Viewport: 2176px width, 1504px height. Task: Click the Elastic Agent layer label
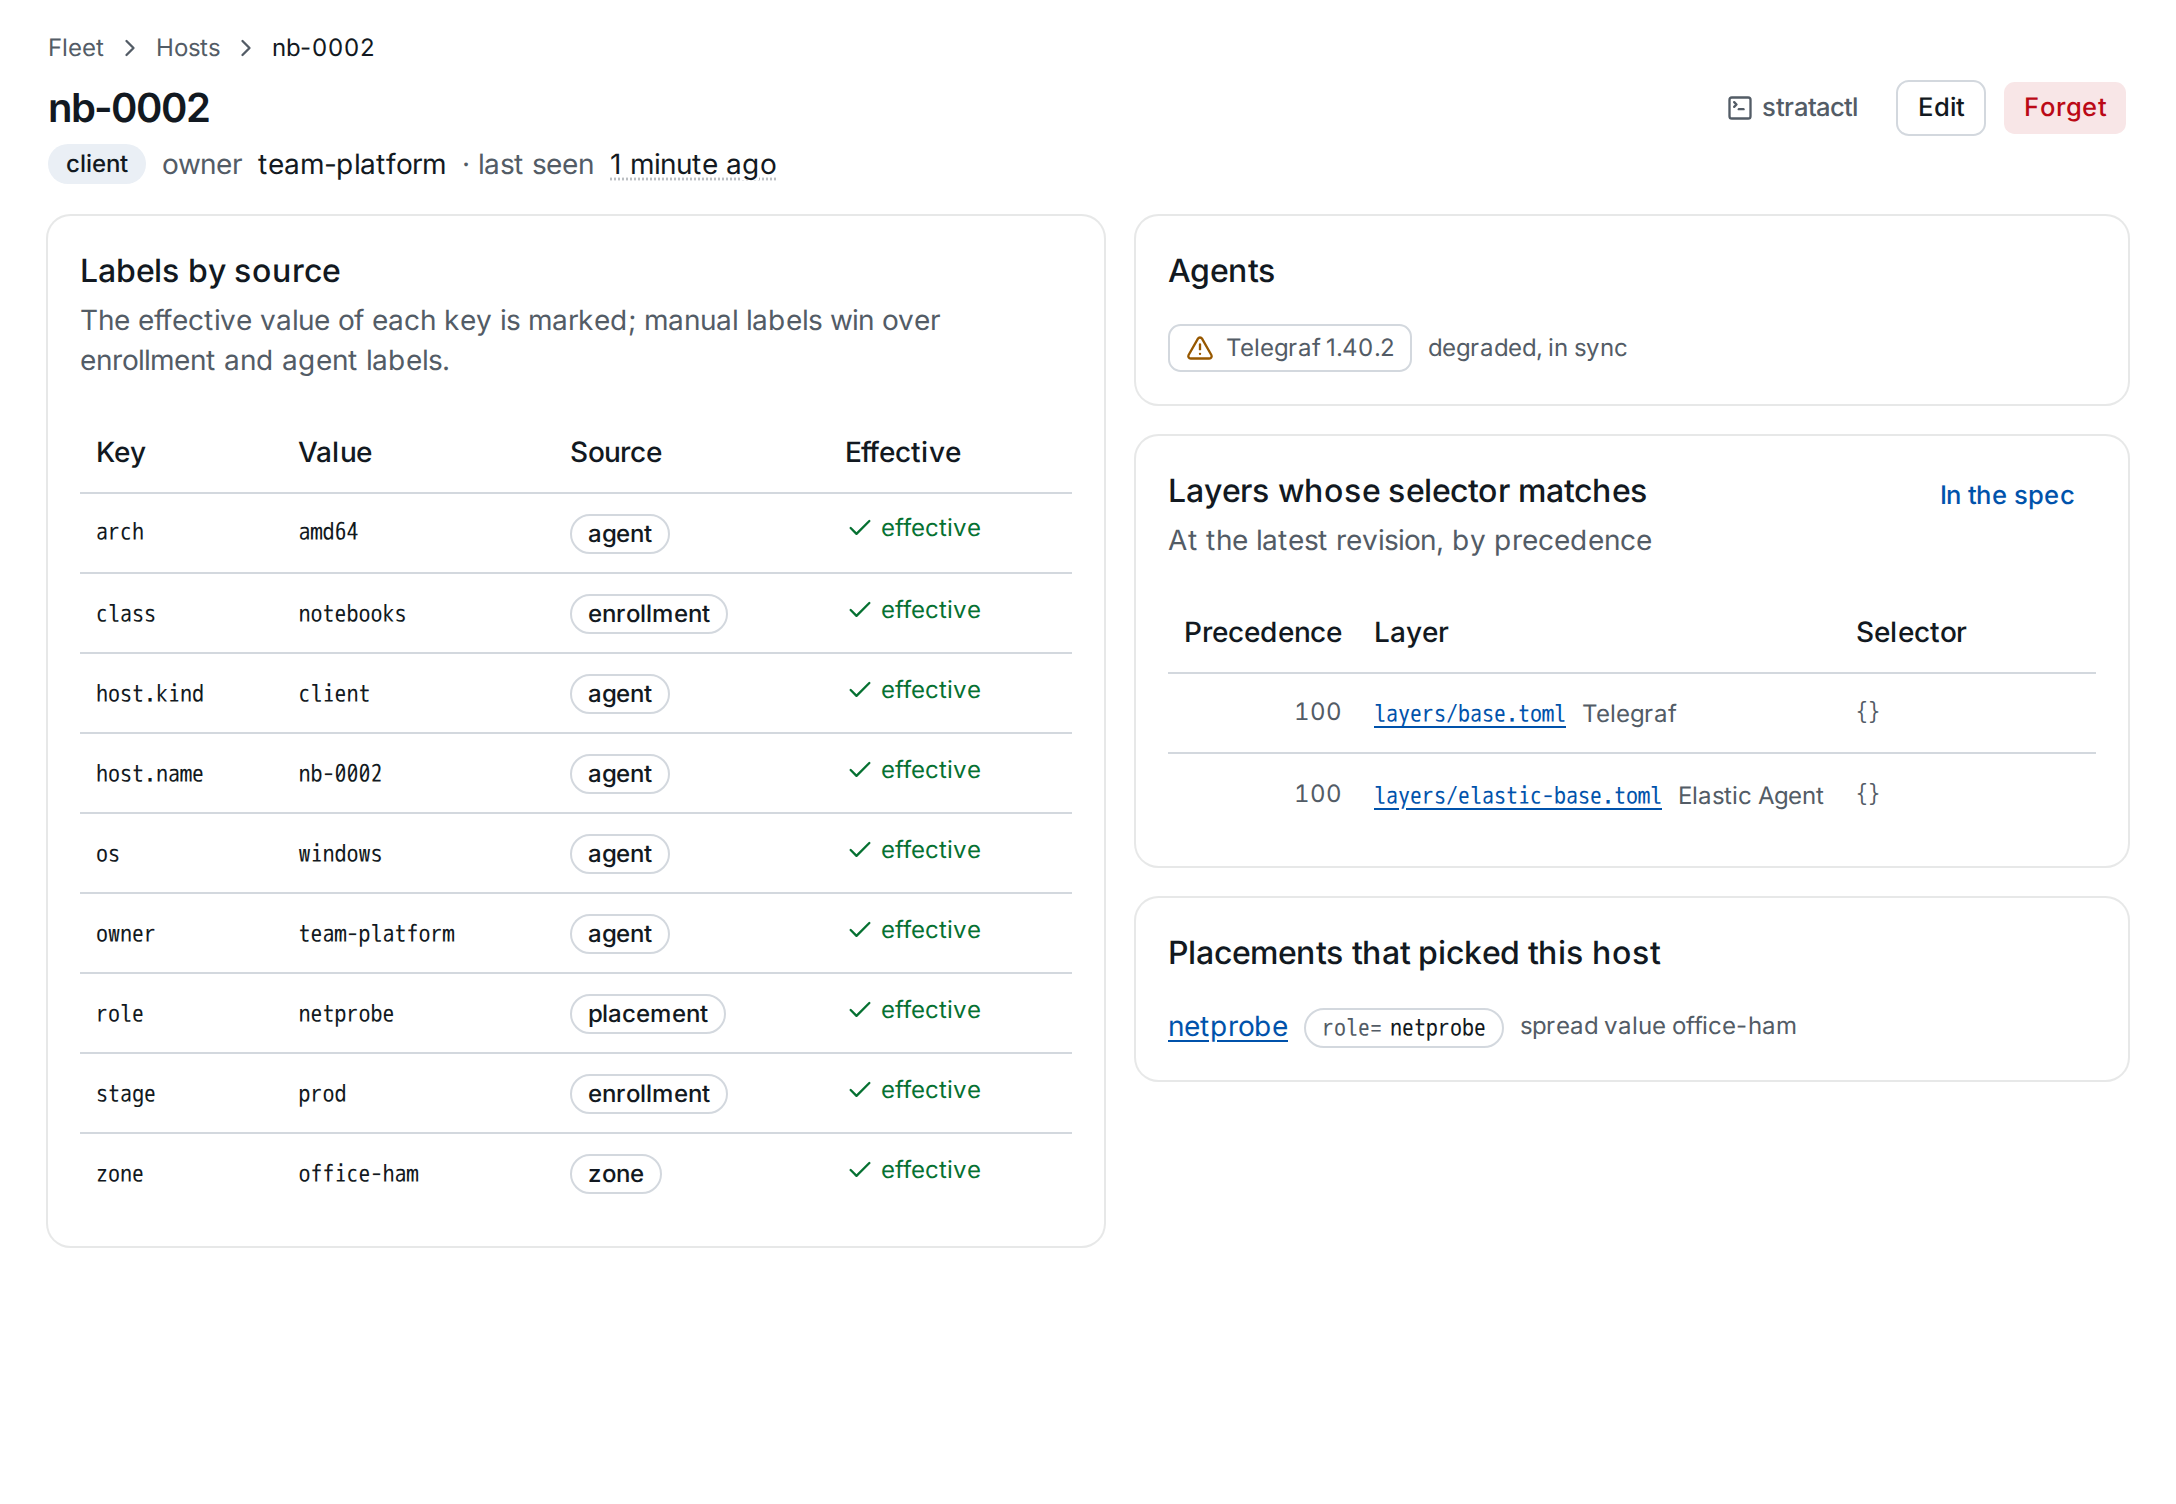(1750, 796)
